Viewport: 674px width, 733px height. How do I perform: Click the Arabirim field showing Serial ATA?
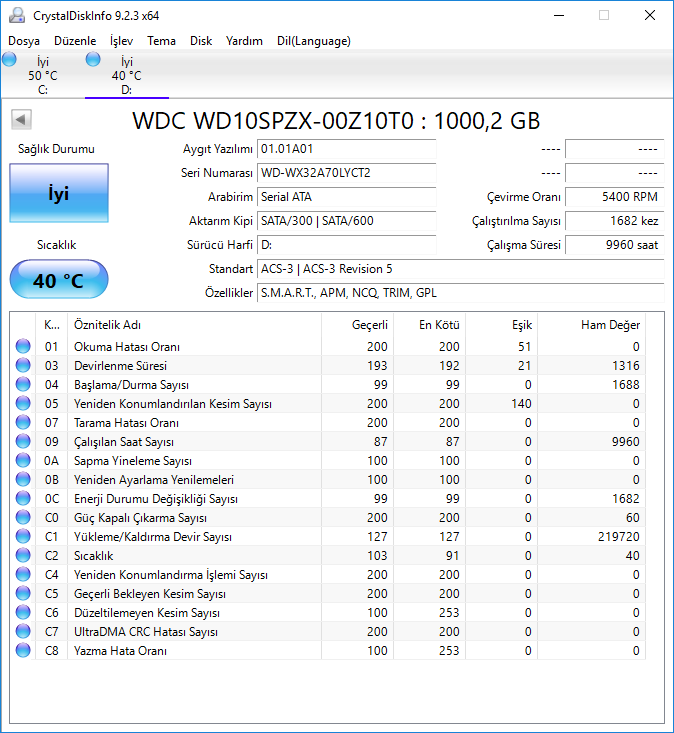(346, 197)
